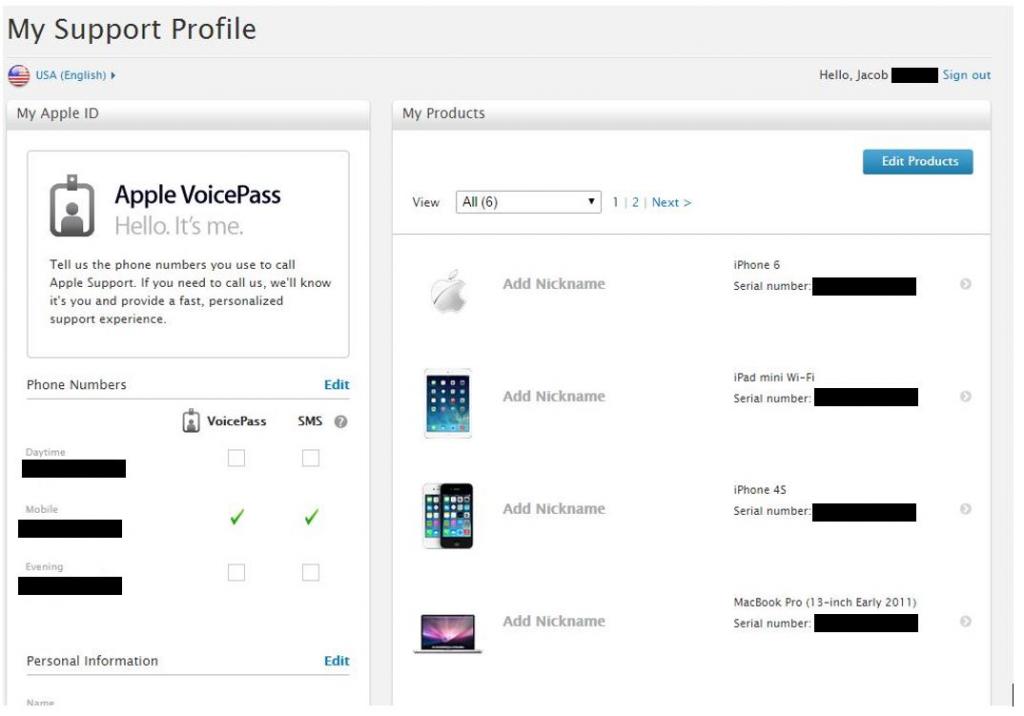Click the VoicePass column badge icon

[191, 421]
